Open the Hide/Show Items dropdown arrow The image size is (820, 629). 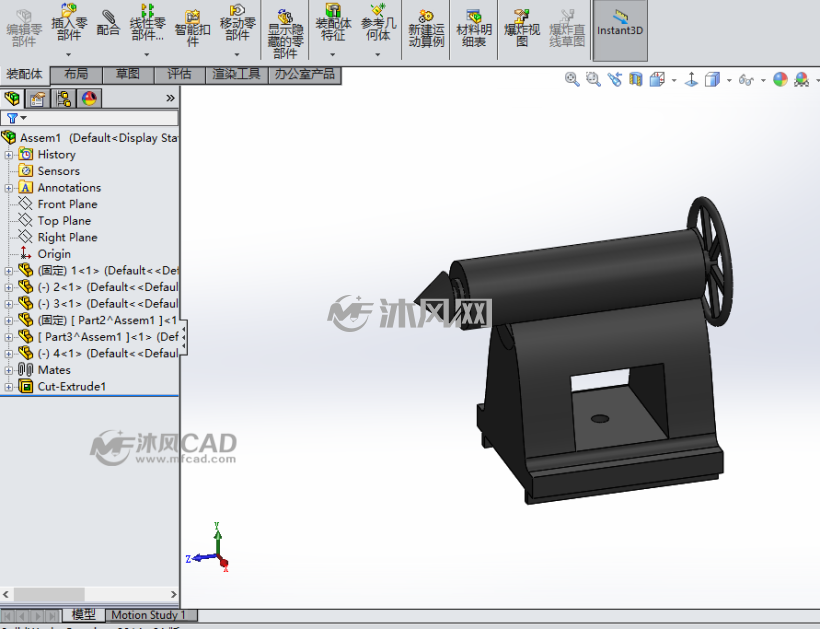(763, 80)
